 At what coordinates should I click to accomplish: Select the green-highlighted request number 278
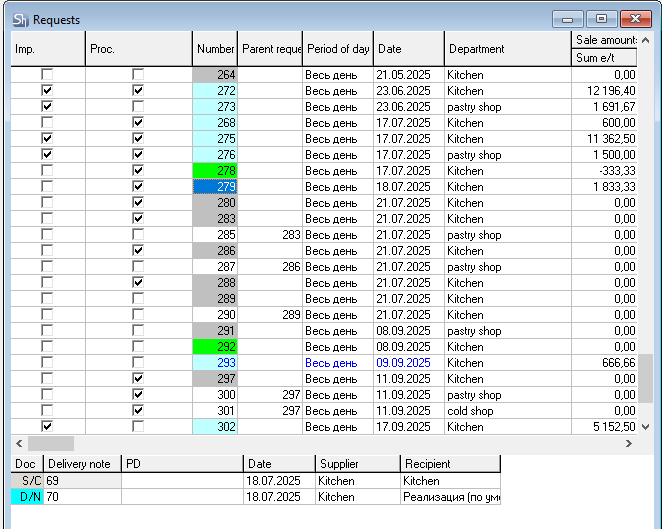click(x=215, y=171)
